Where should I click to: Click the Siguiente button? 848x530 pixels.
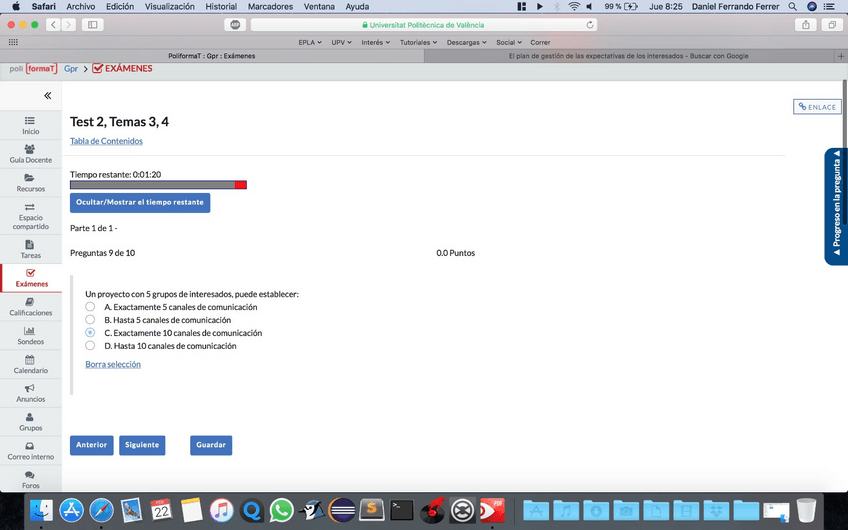(142, 445)
